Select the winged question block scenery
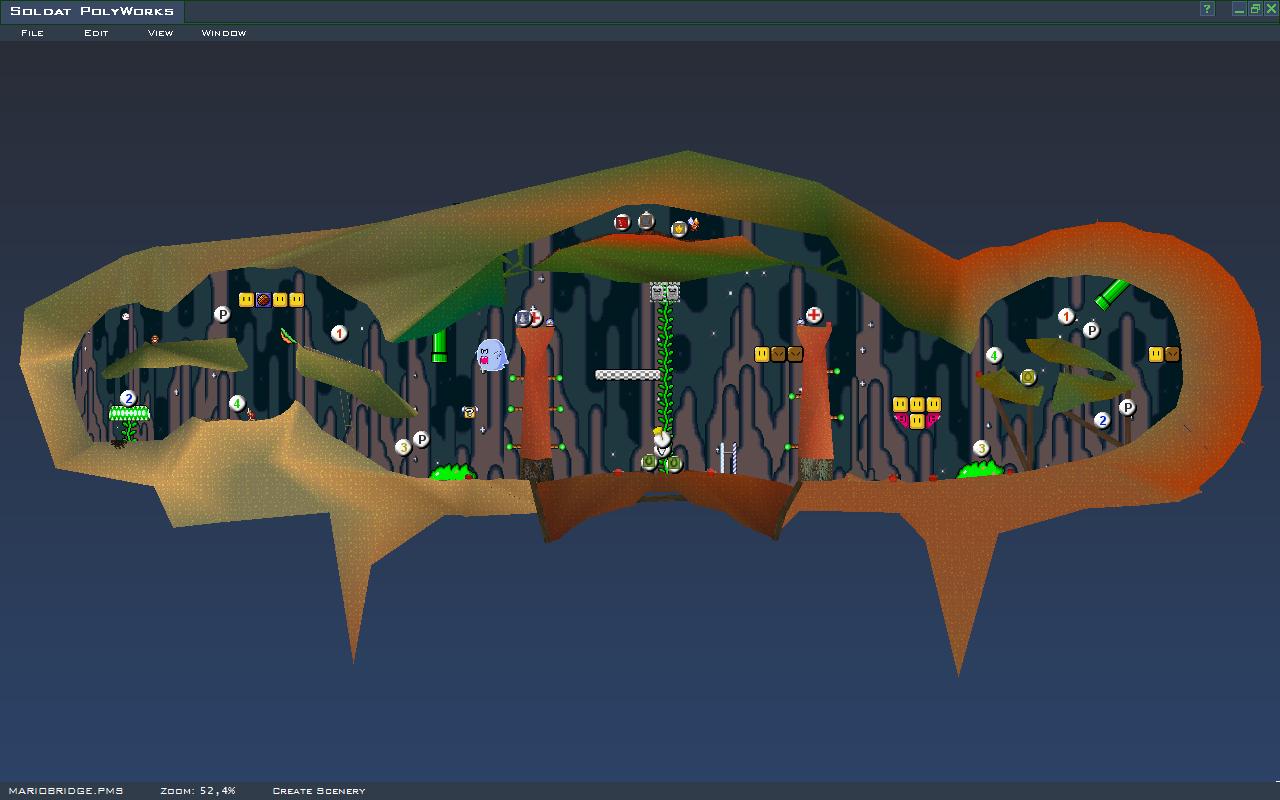1280x800 pixels. coord(469,412)
